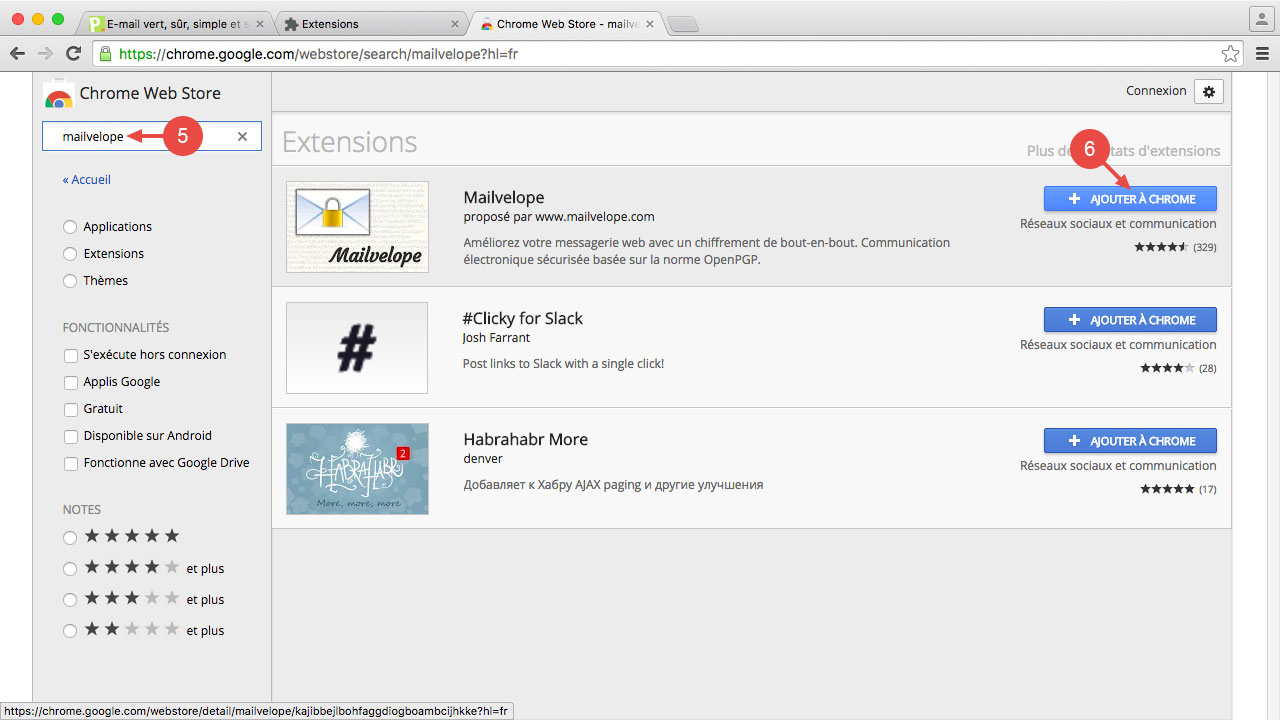Click the Josh Farrant author name
The height and width of the screenshot is (720, 1280).
(x=497, y=338)
